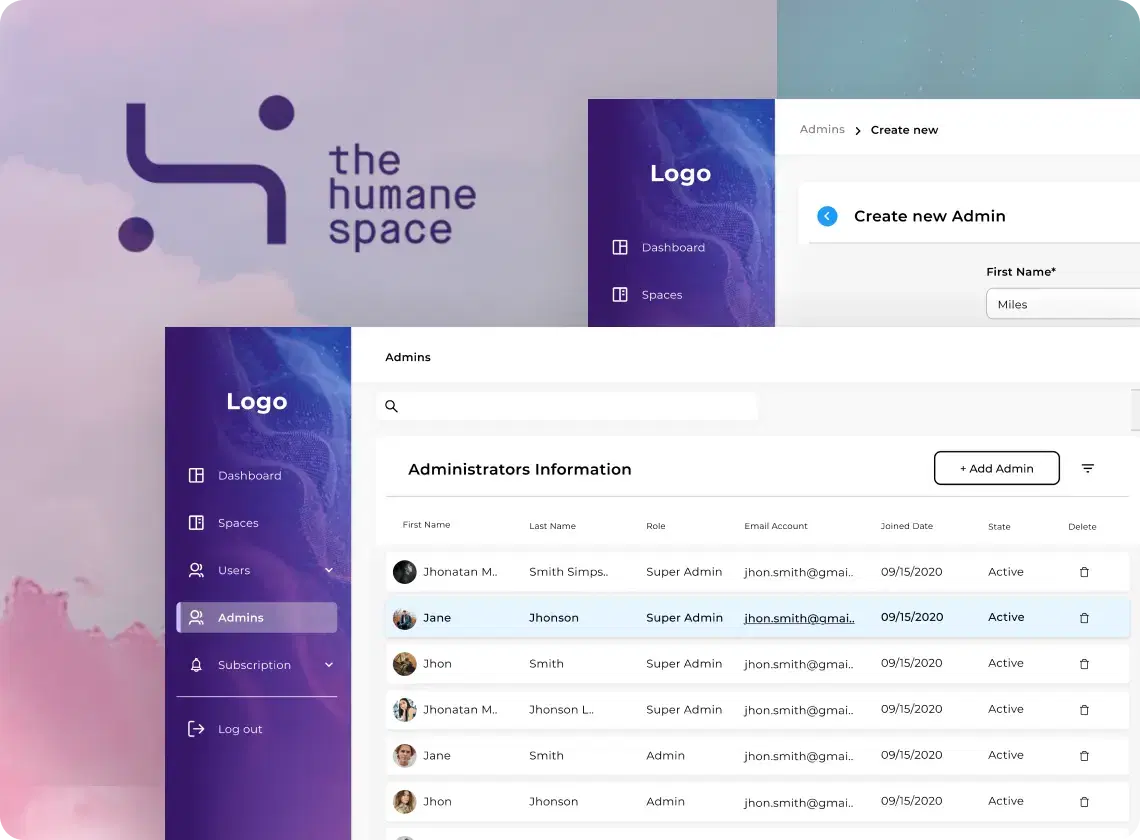
Task: Expand the Users submenu chevron
Action: [x=329, y=570]
